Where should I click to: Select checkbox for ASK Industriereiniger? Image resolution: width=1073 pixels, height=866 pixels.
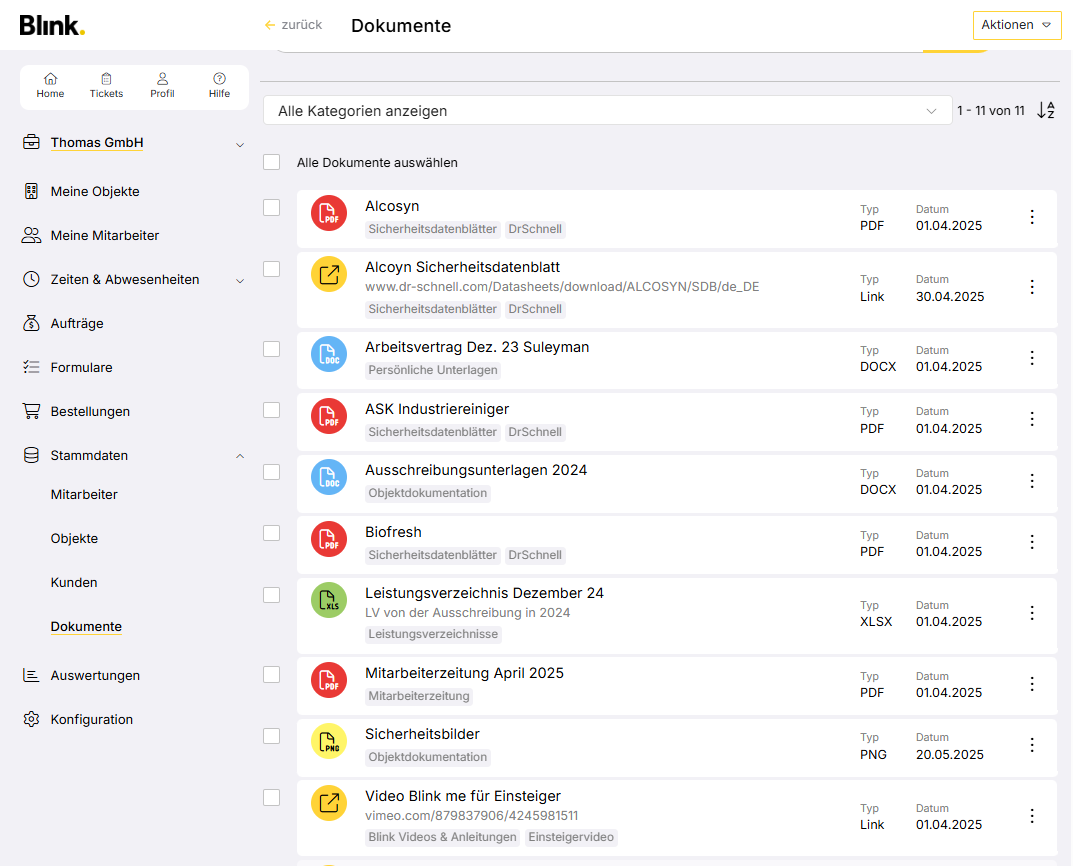click(x=272, y=410)
